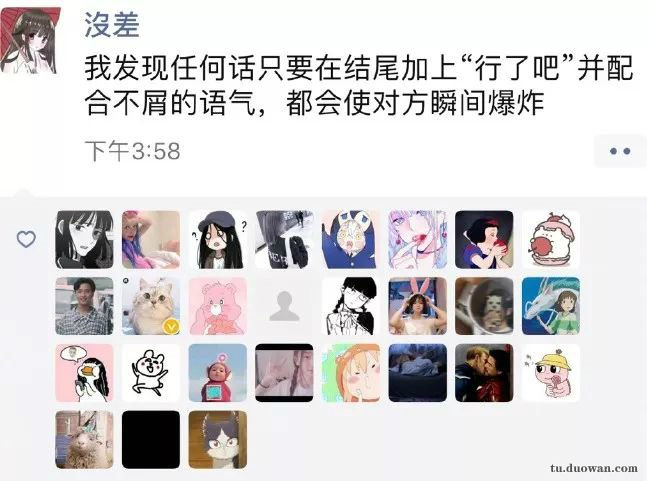
Task: Select the dancing white bear doodle avatar
Action: pyautogui.click(x=151, y=373)
